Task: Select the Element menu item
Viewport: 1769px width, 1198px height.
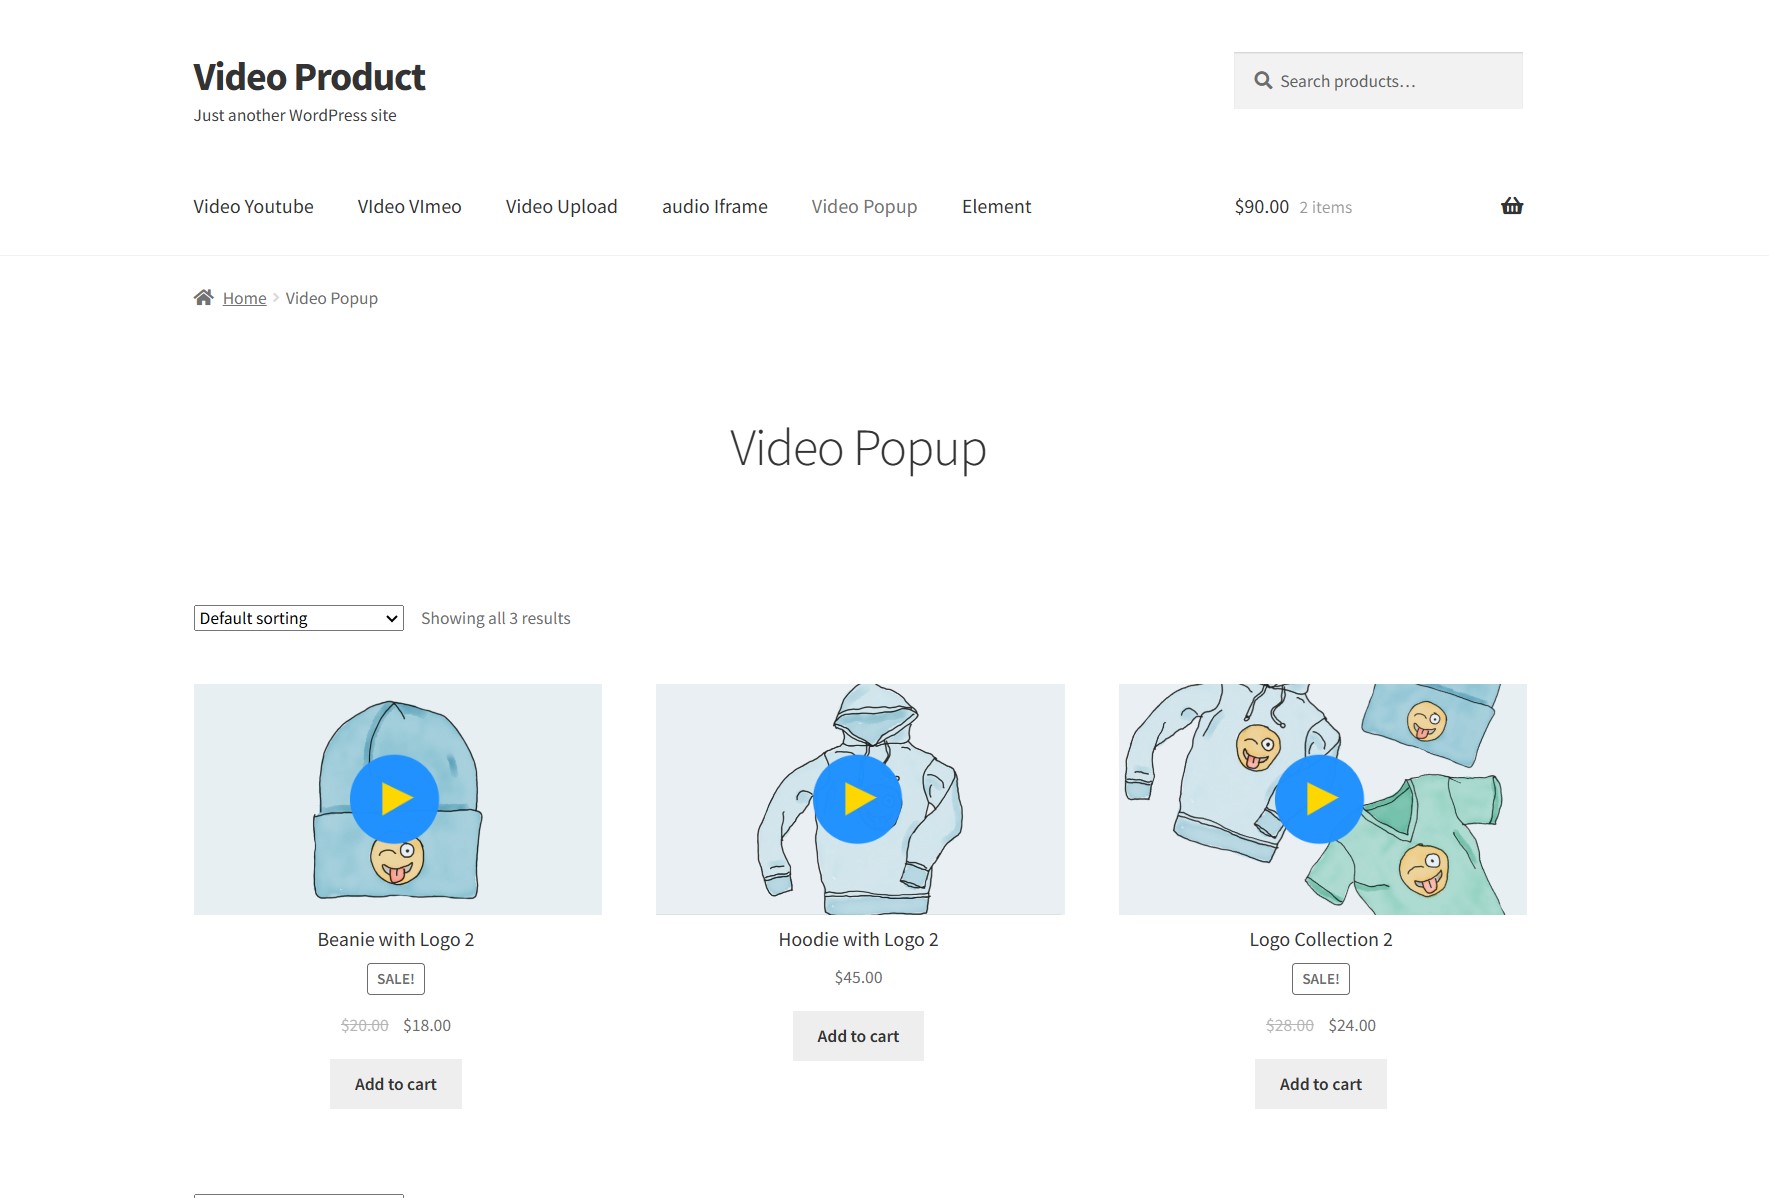Action: click(x=996, y=206)
